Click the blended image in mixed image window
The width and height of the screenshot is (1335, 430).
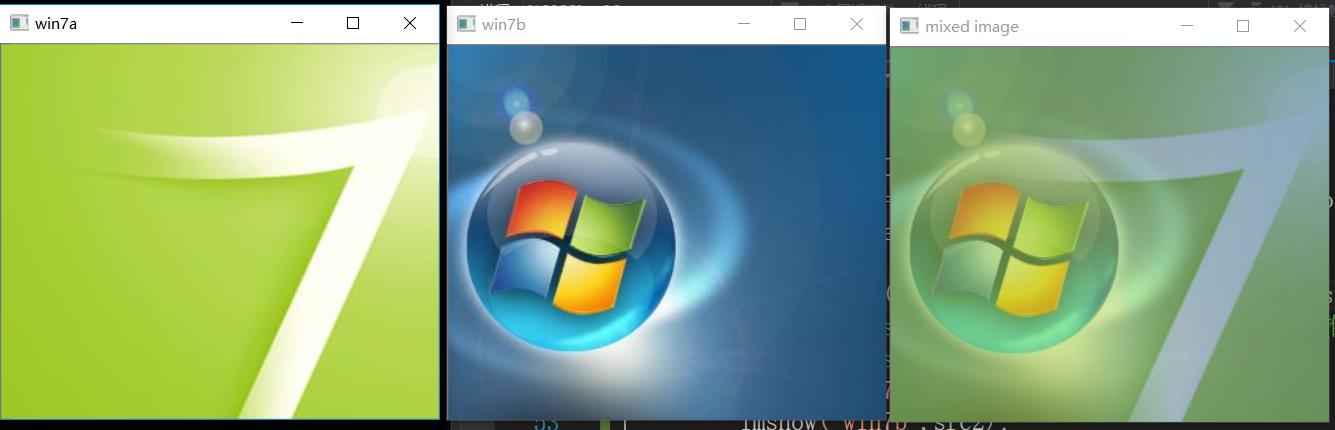[1109, 234]
